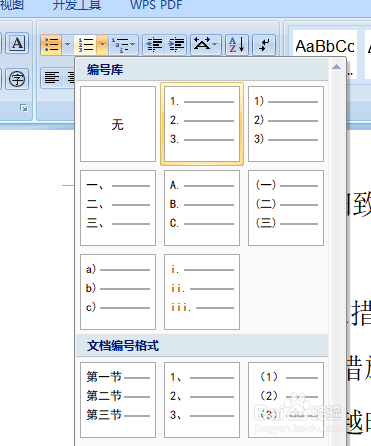Select the 第一节 第二节 numbering format

click(x=118, y=400)
